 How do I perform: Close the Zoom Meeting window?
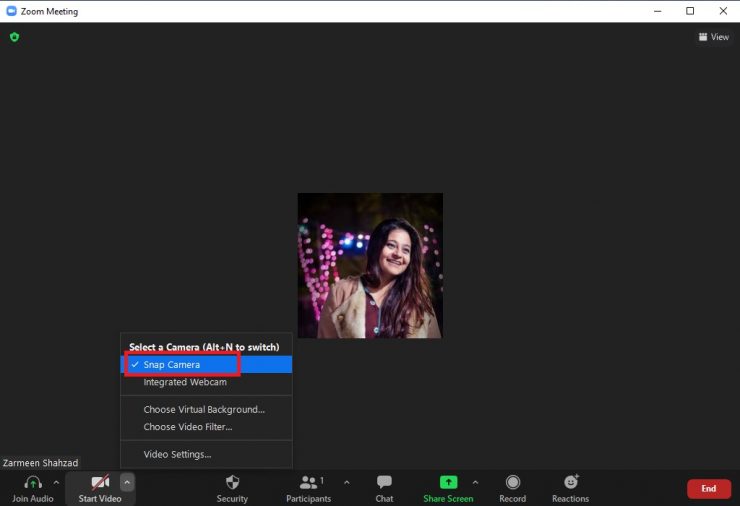pos(723,11)
